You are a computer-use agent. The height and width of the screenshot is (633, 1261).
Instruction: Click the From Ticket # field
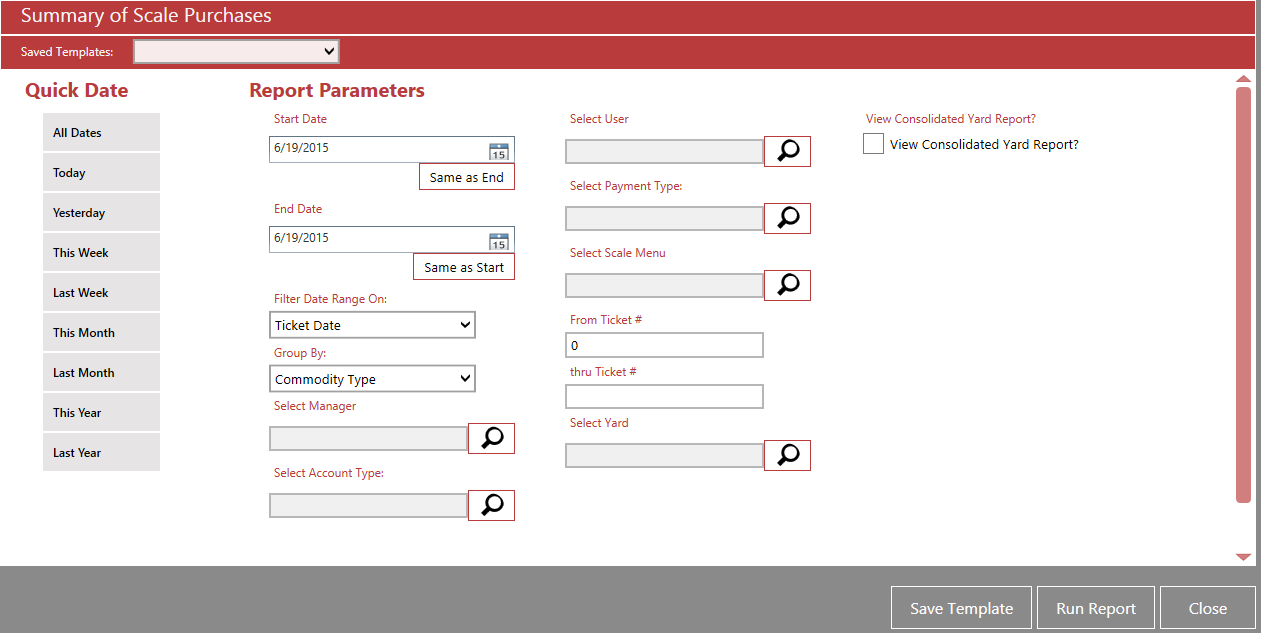[664, 345]
